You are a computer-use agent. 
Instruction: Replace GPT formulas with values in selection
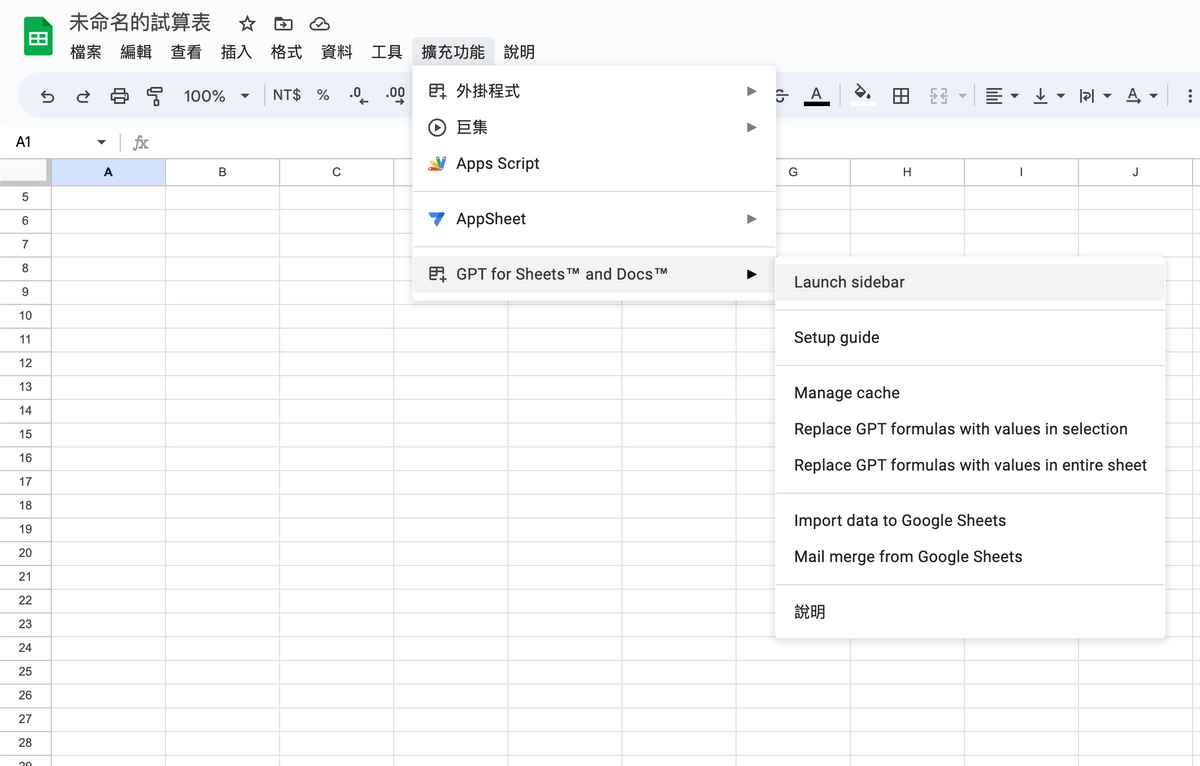(x=970, y=429)
